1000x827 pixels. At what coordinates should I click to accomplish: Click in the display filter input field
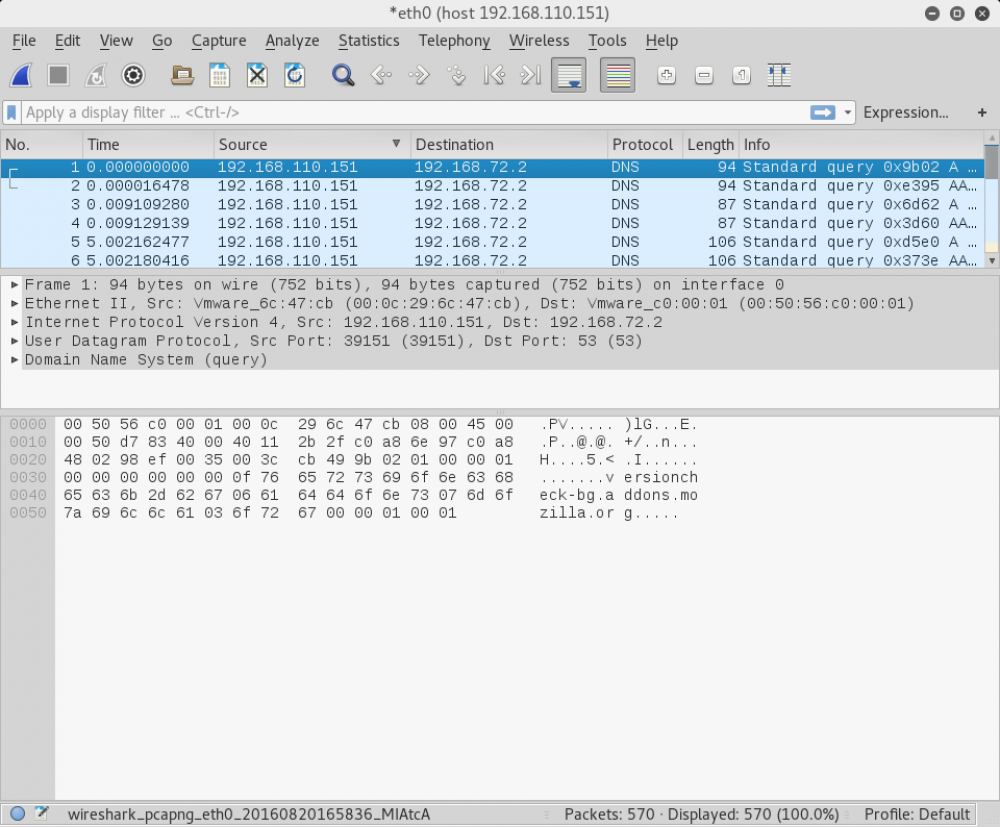(400, 113)
